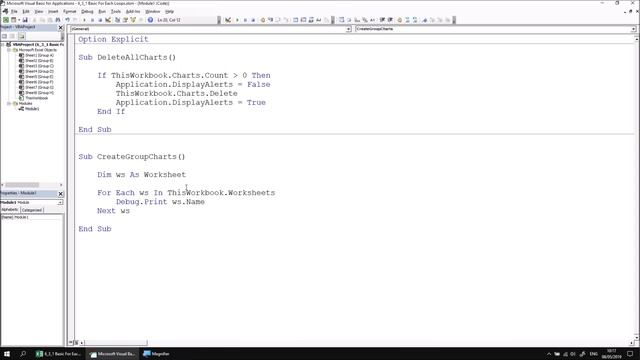Open the Run menu
640x360 pixels.
point(102,11)
